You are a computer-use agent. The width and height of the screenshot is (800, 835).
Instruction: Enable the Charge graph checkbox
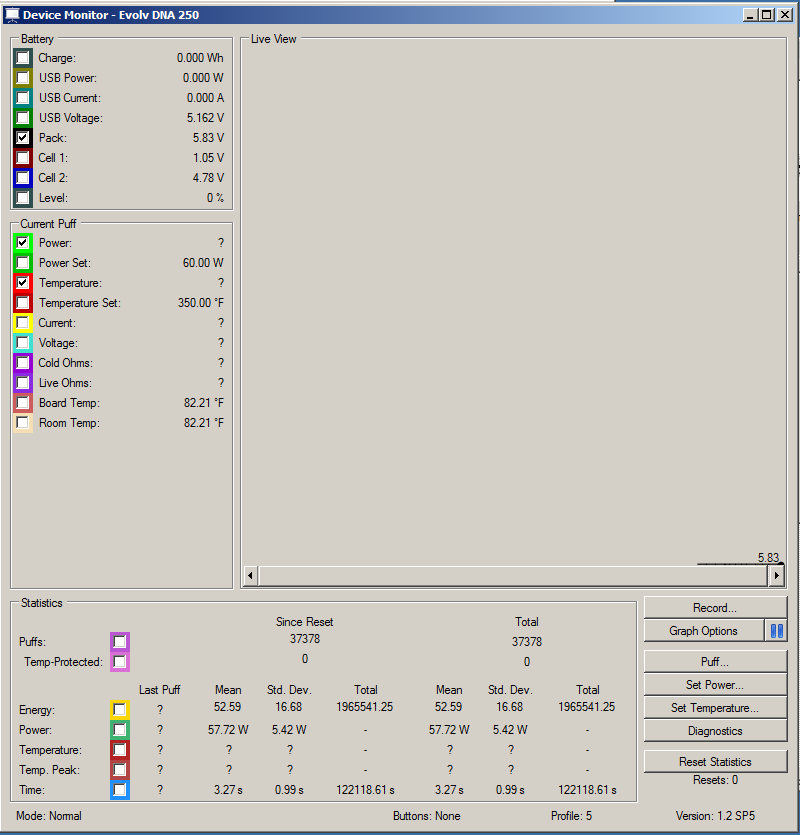(23, 58)
